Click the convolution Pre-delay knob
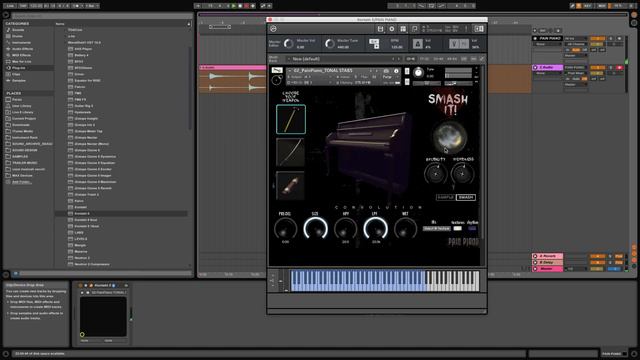The image size is (640, 360). (x=285, y=229)
